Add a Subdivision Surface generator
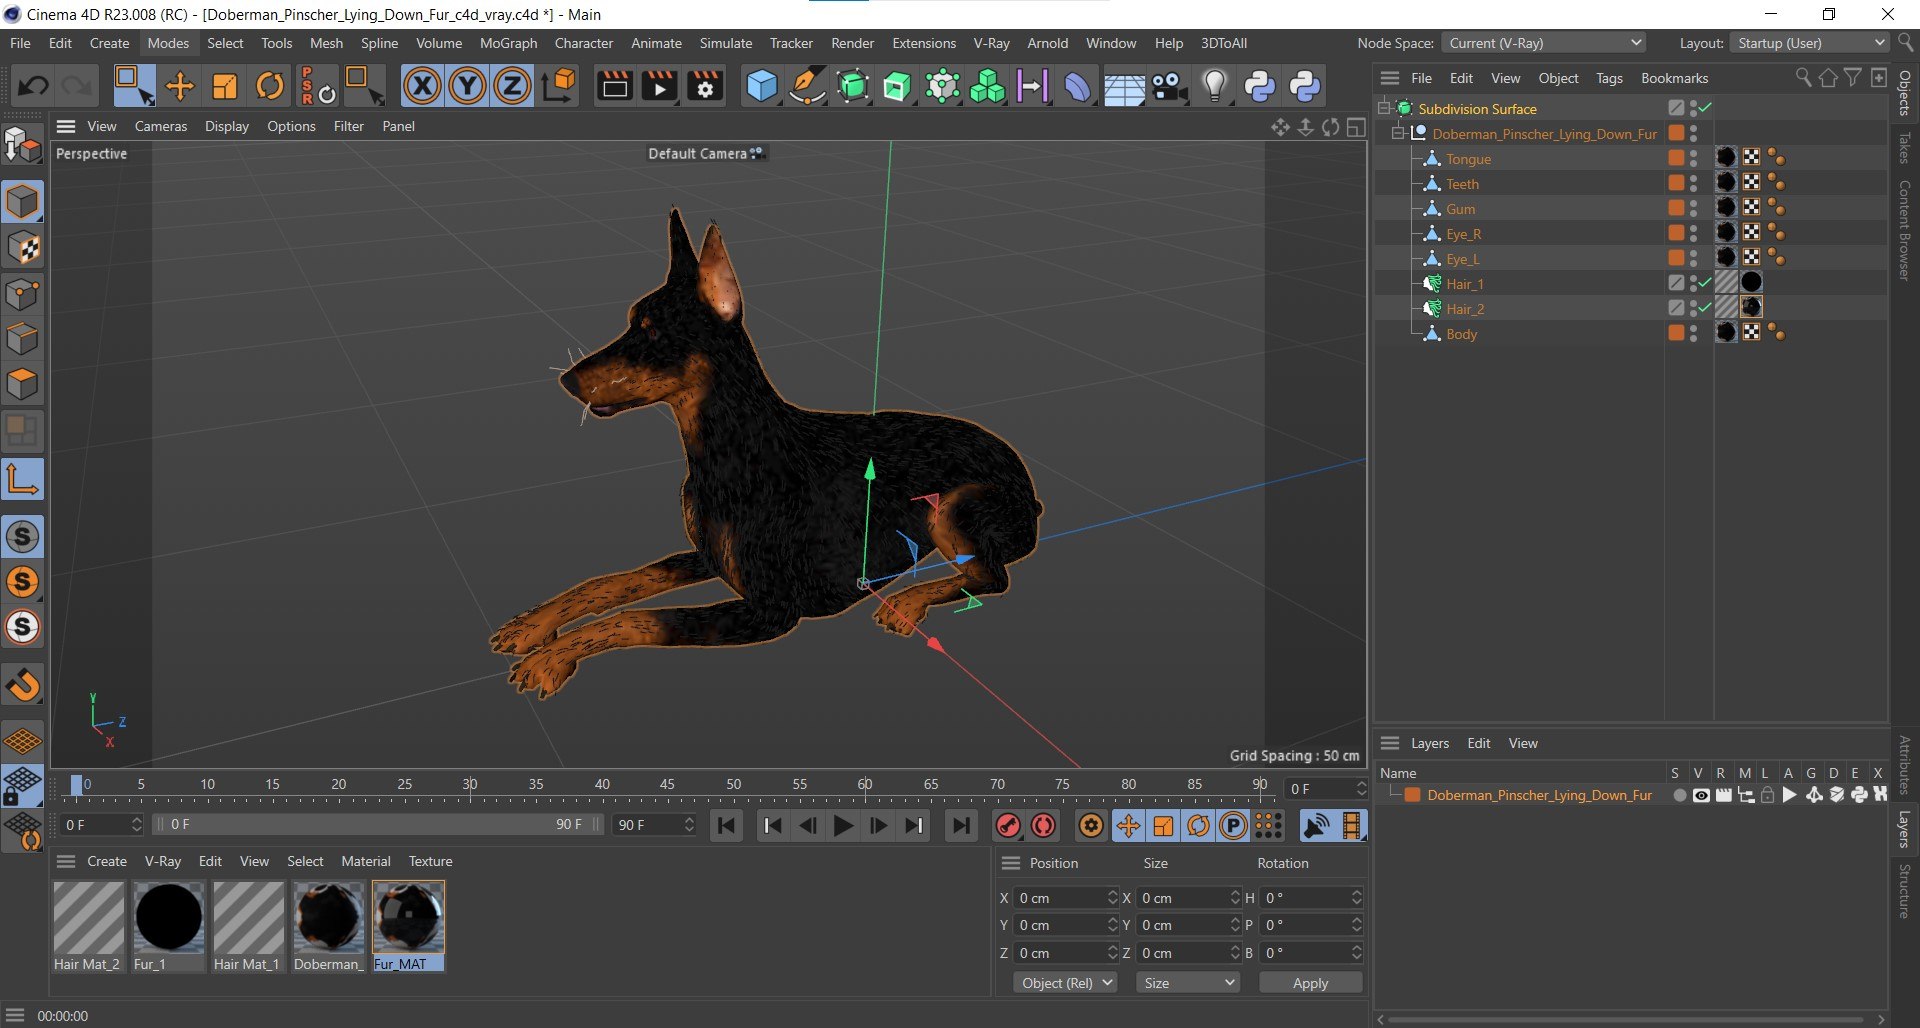Image resolution: width=1920 pixels, height=1028 pixels. [x=852, y=86]
